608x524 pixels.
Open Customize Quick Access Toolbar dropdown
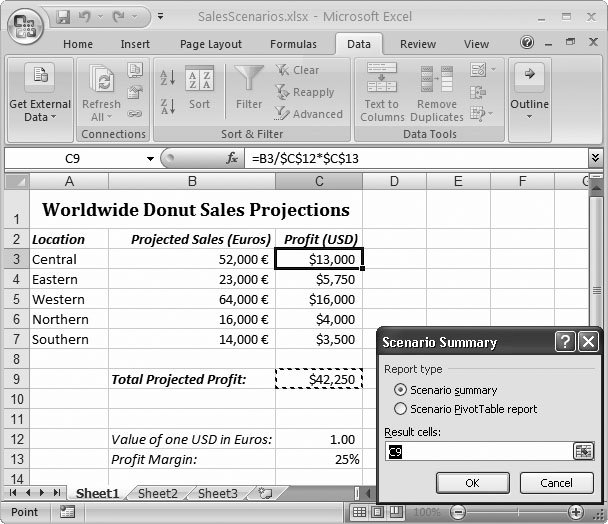(x=160, y=16)
